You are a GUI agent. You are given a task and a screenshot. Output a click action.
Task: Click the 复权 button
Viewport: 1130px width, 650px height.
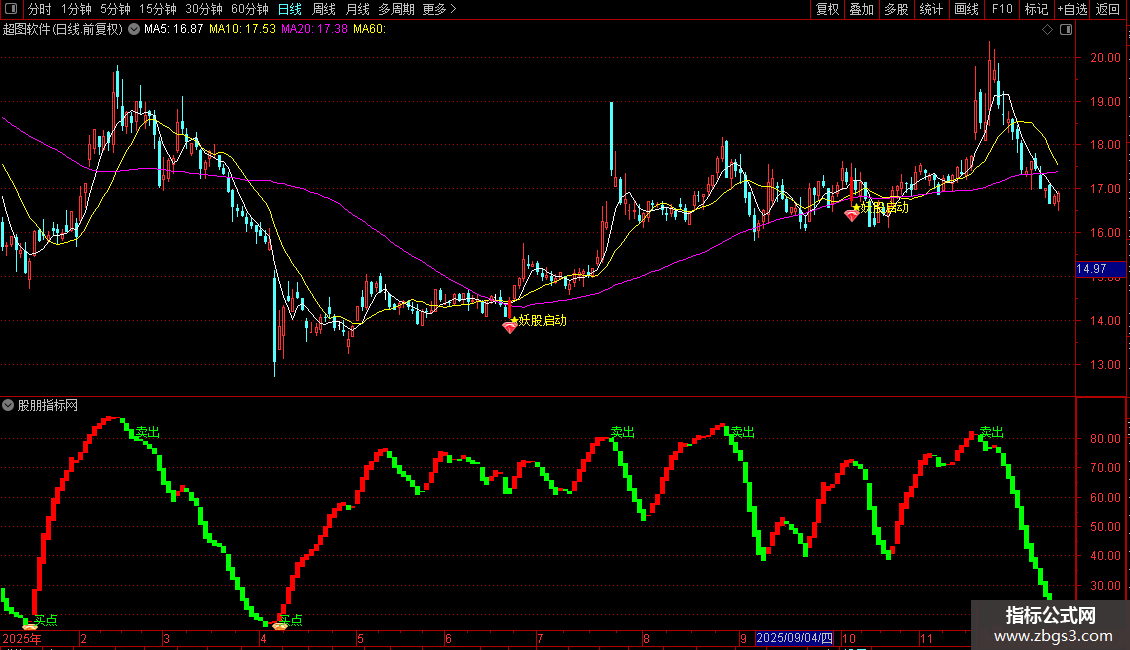(x=827, y=9)
